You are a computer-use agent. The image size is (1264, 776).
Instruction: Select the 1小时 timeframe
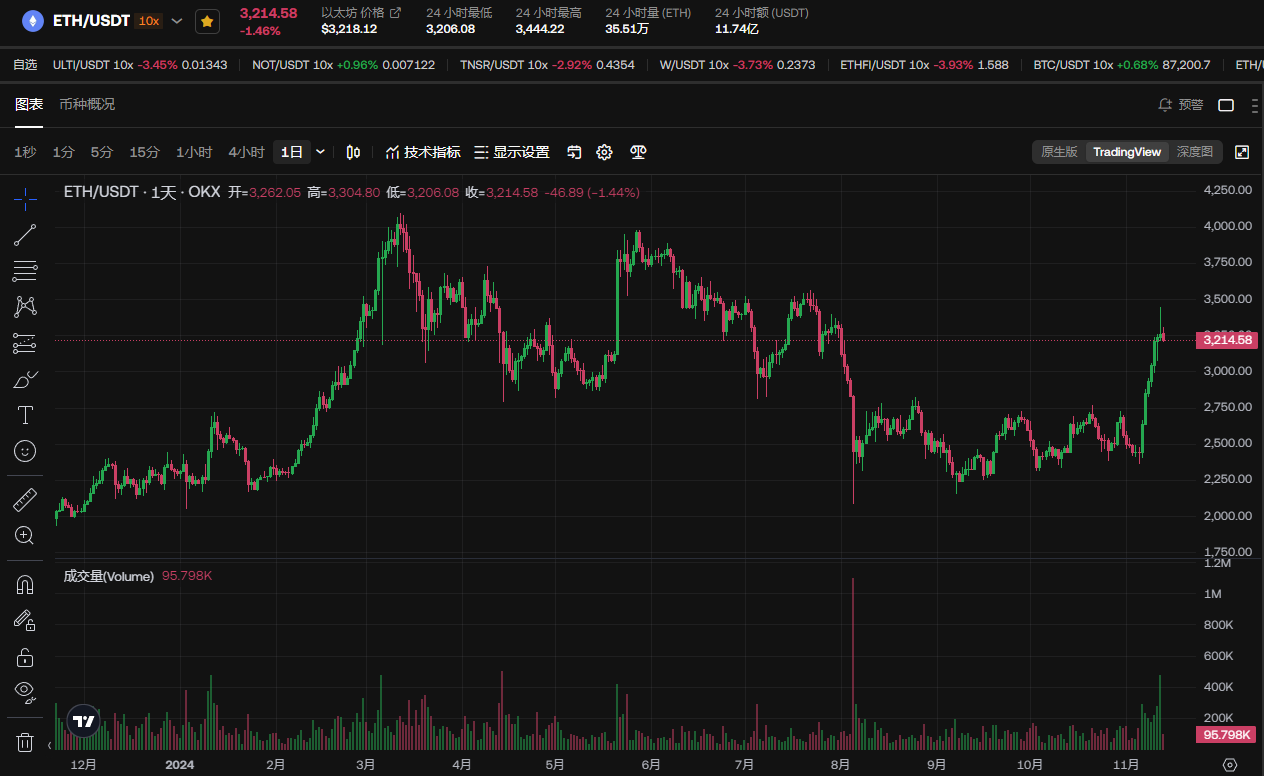[194, 152]
